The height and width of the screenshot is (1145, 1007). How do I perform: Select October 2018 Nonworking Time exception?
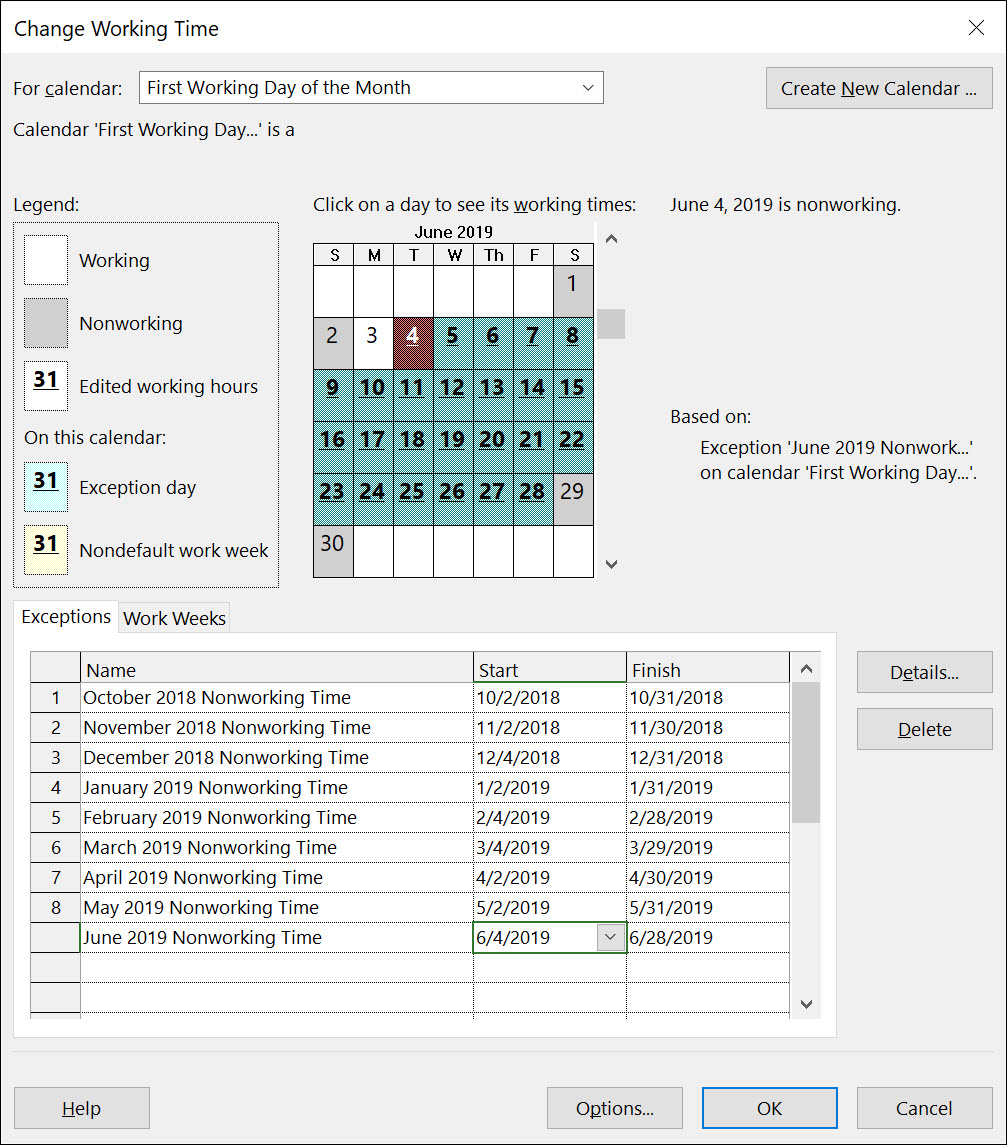click(277, 697)
